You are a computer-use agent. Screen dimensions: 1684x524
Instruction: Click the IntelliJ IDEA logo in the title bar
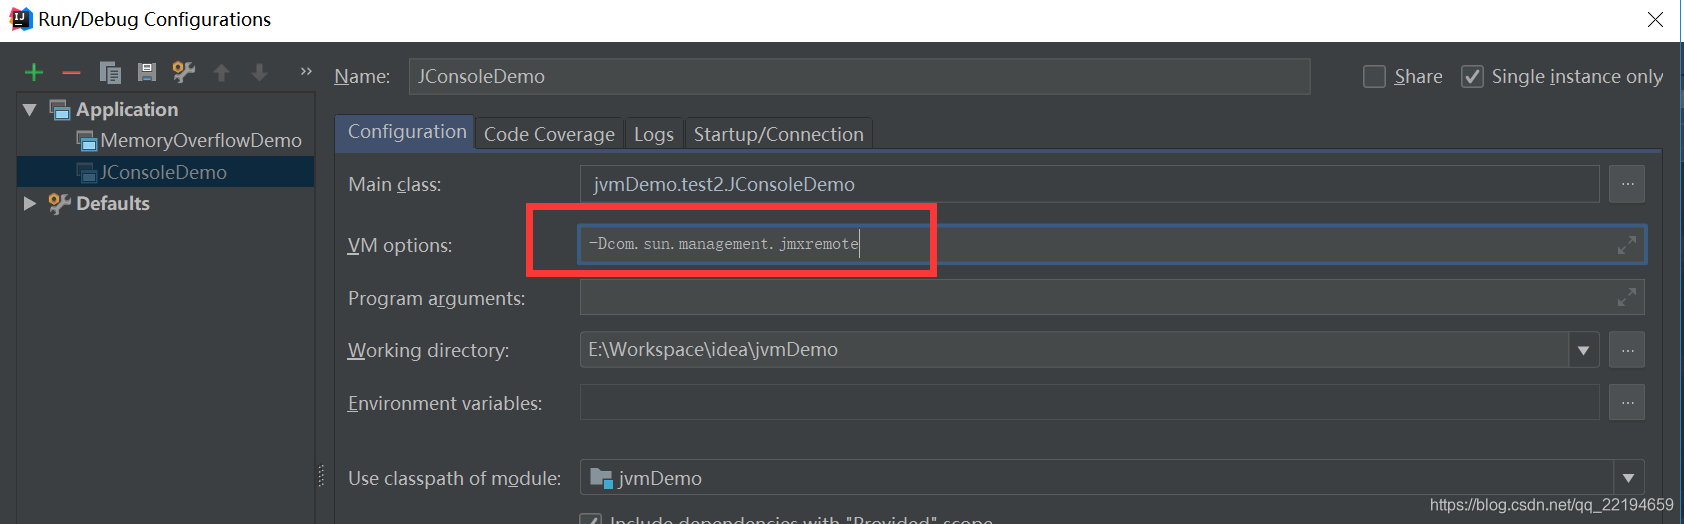coord(20,19)
